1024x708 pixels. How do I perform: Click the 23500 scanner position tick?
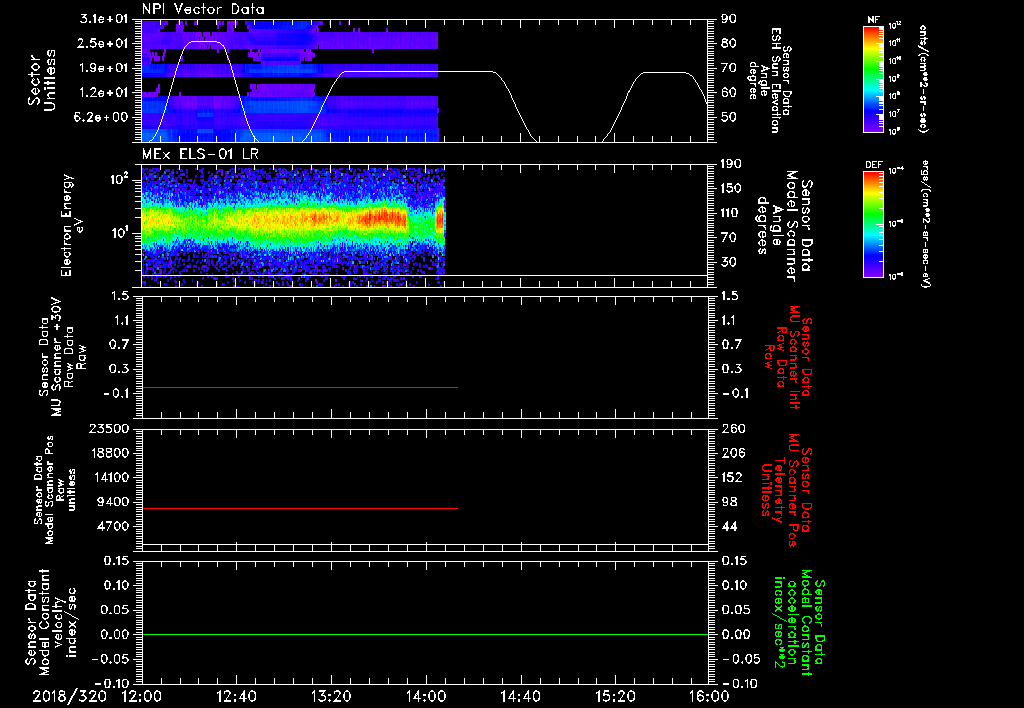coord(109,428)
